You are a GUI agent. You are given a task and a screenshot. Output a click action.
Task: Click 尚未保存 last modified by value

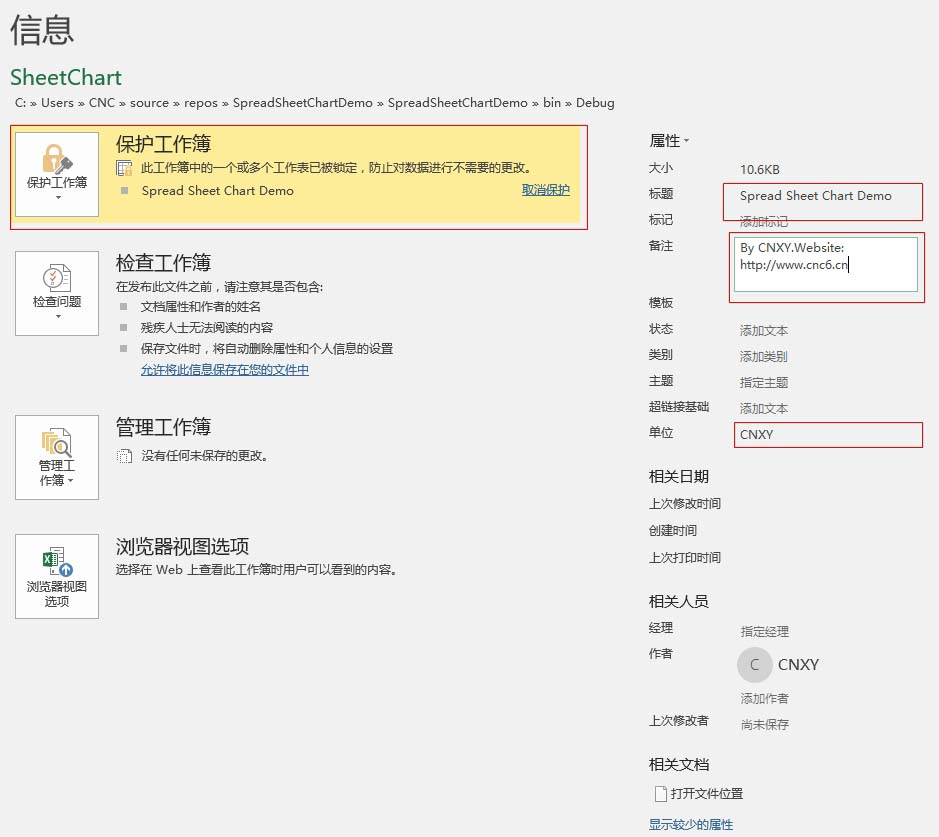(765, 724)
